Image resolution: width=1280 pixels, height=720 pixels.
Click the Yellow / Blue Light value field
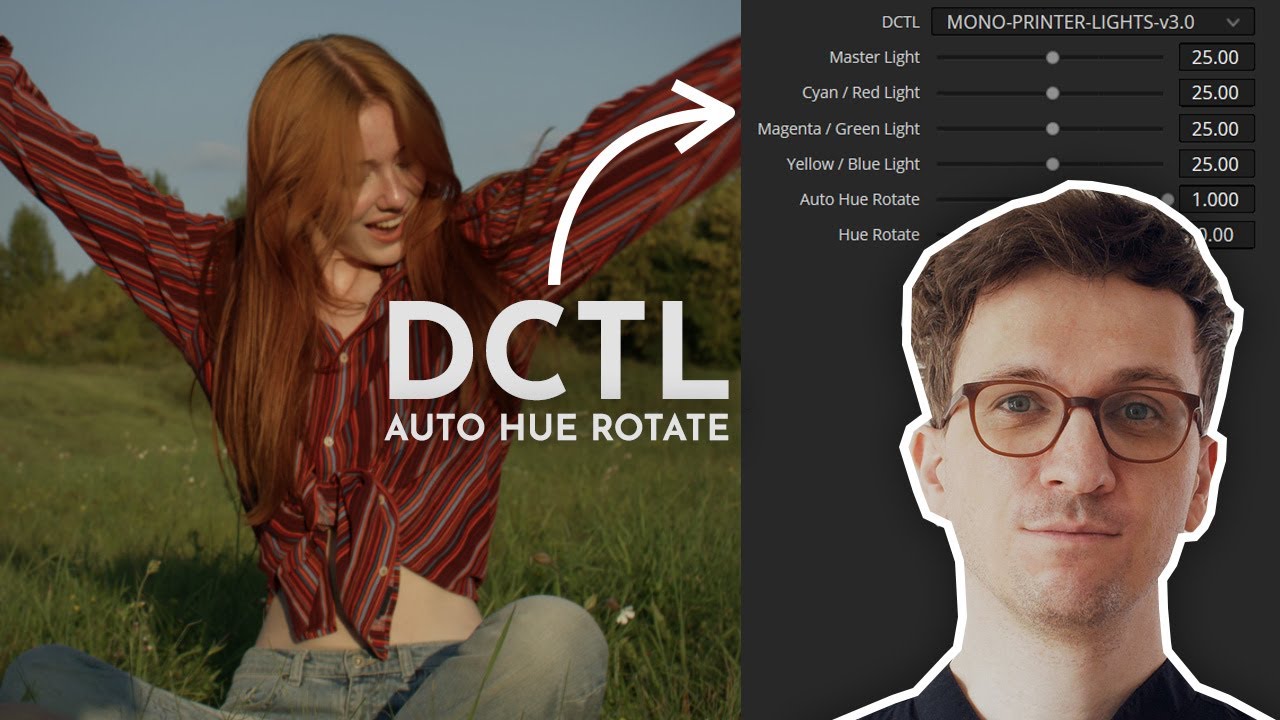[1216, 164]
